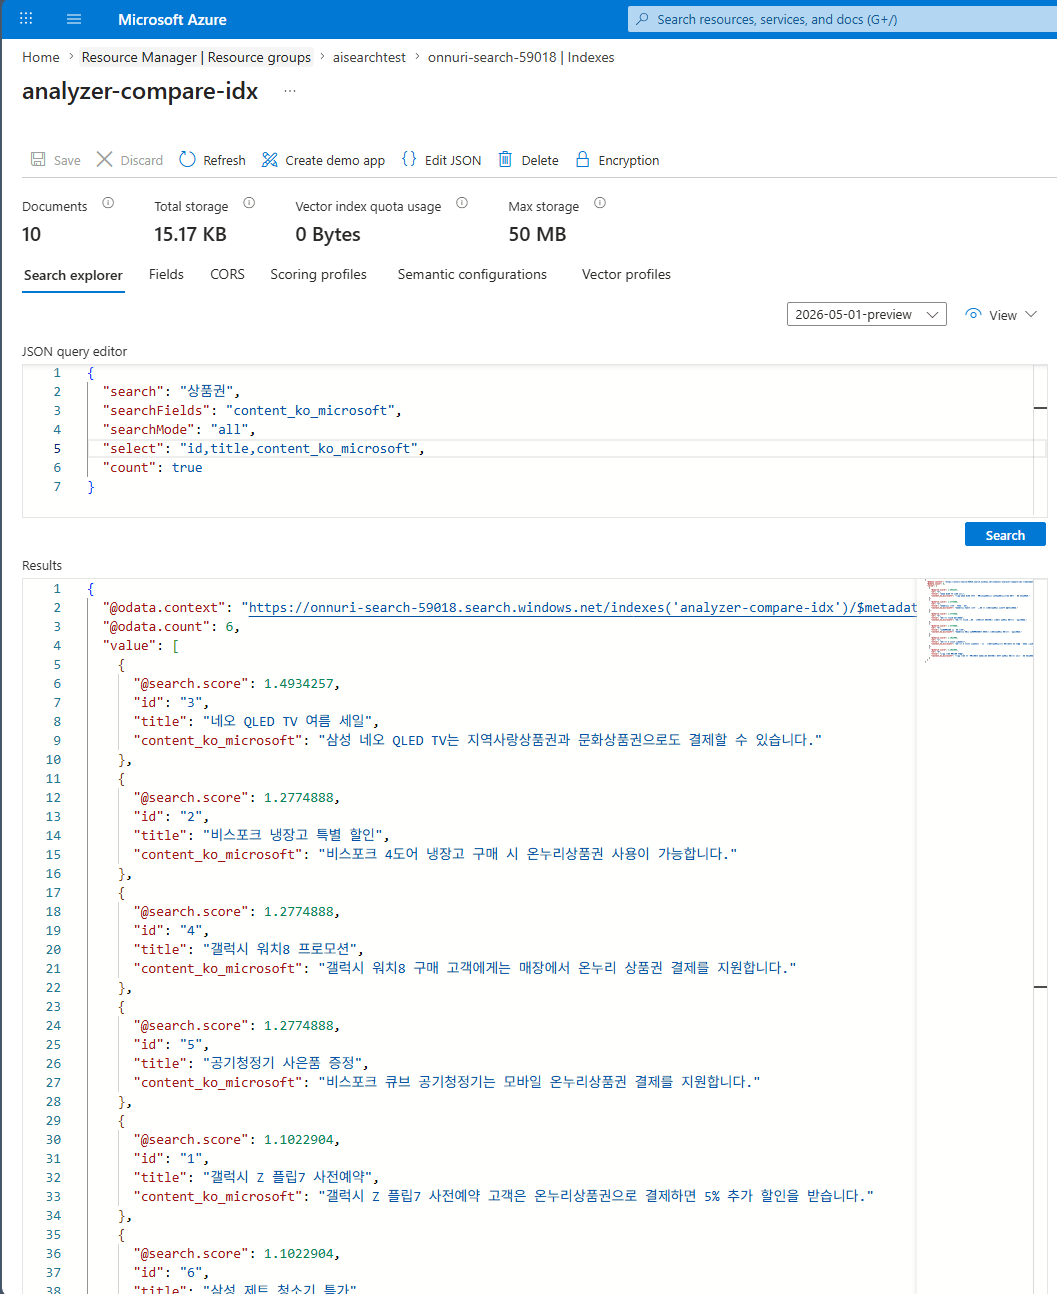Click the Refresh label in the toolbar
The image size is (1057, 1294).
tap(224, 160)
